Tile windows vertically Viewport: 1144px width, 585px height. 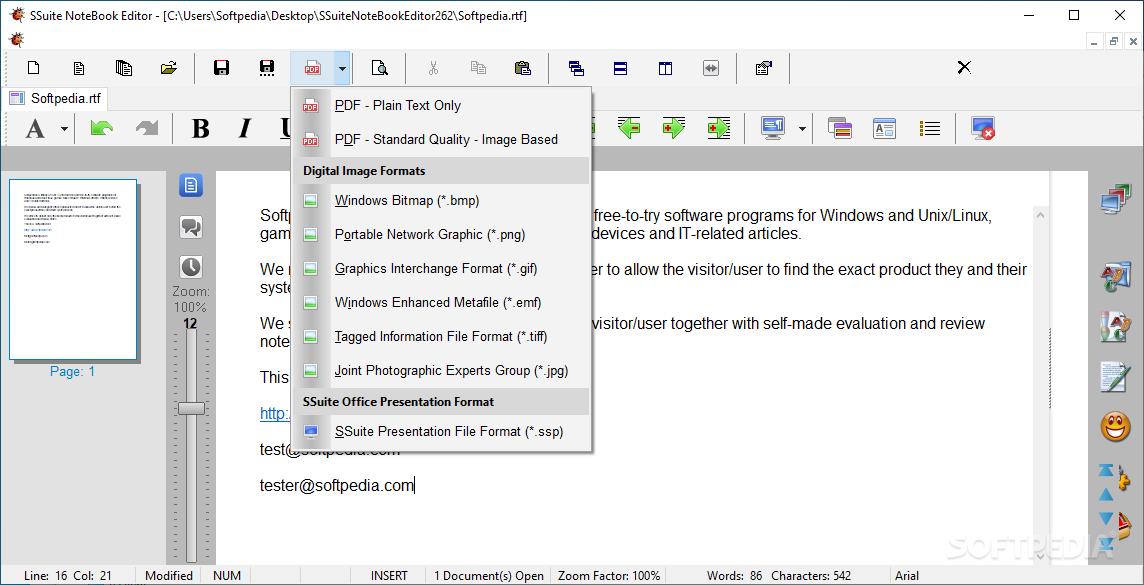click(665, 69)
